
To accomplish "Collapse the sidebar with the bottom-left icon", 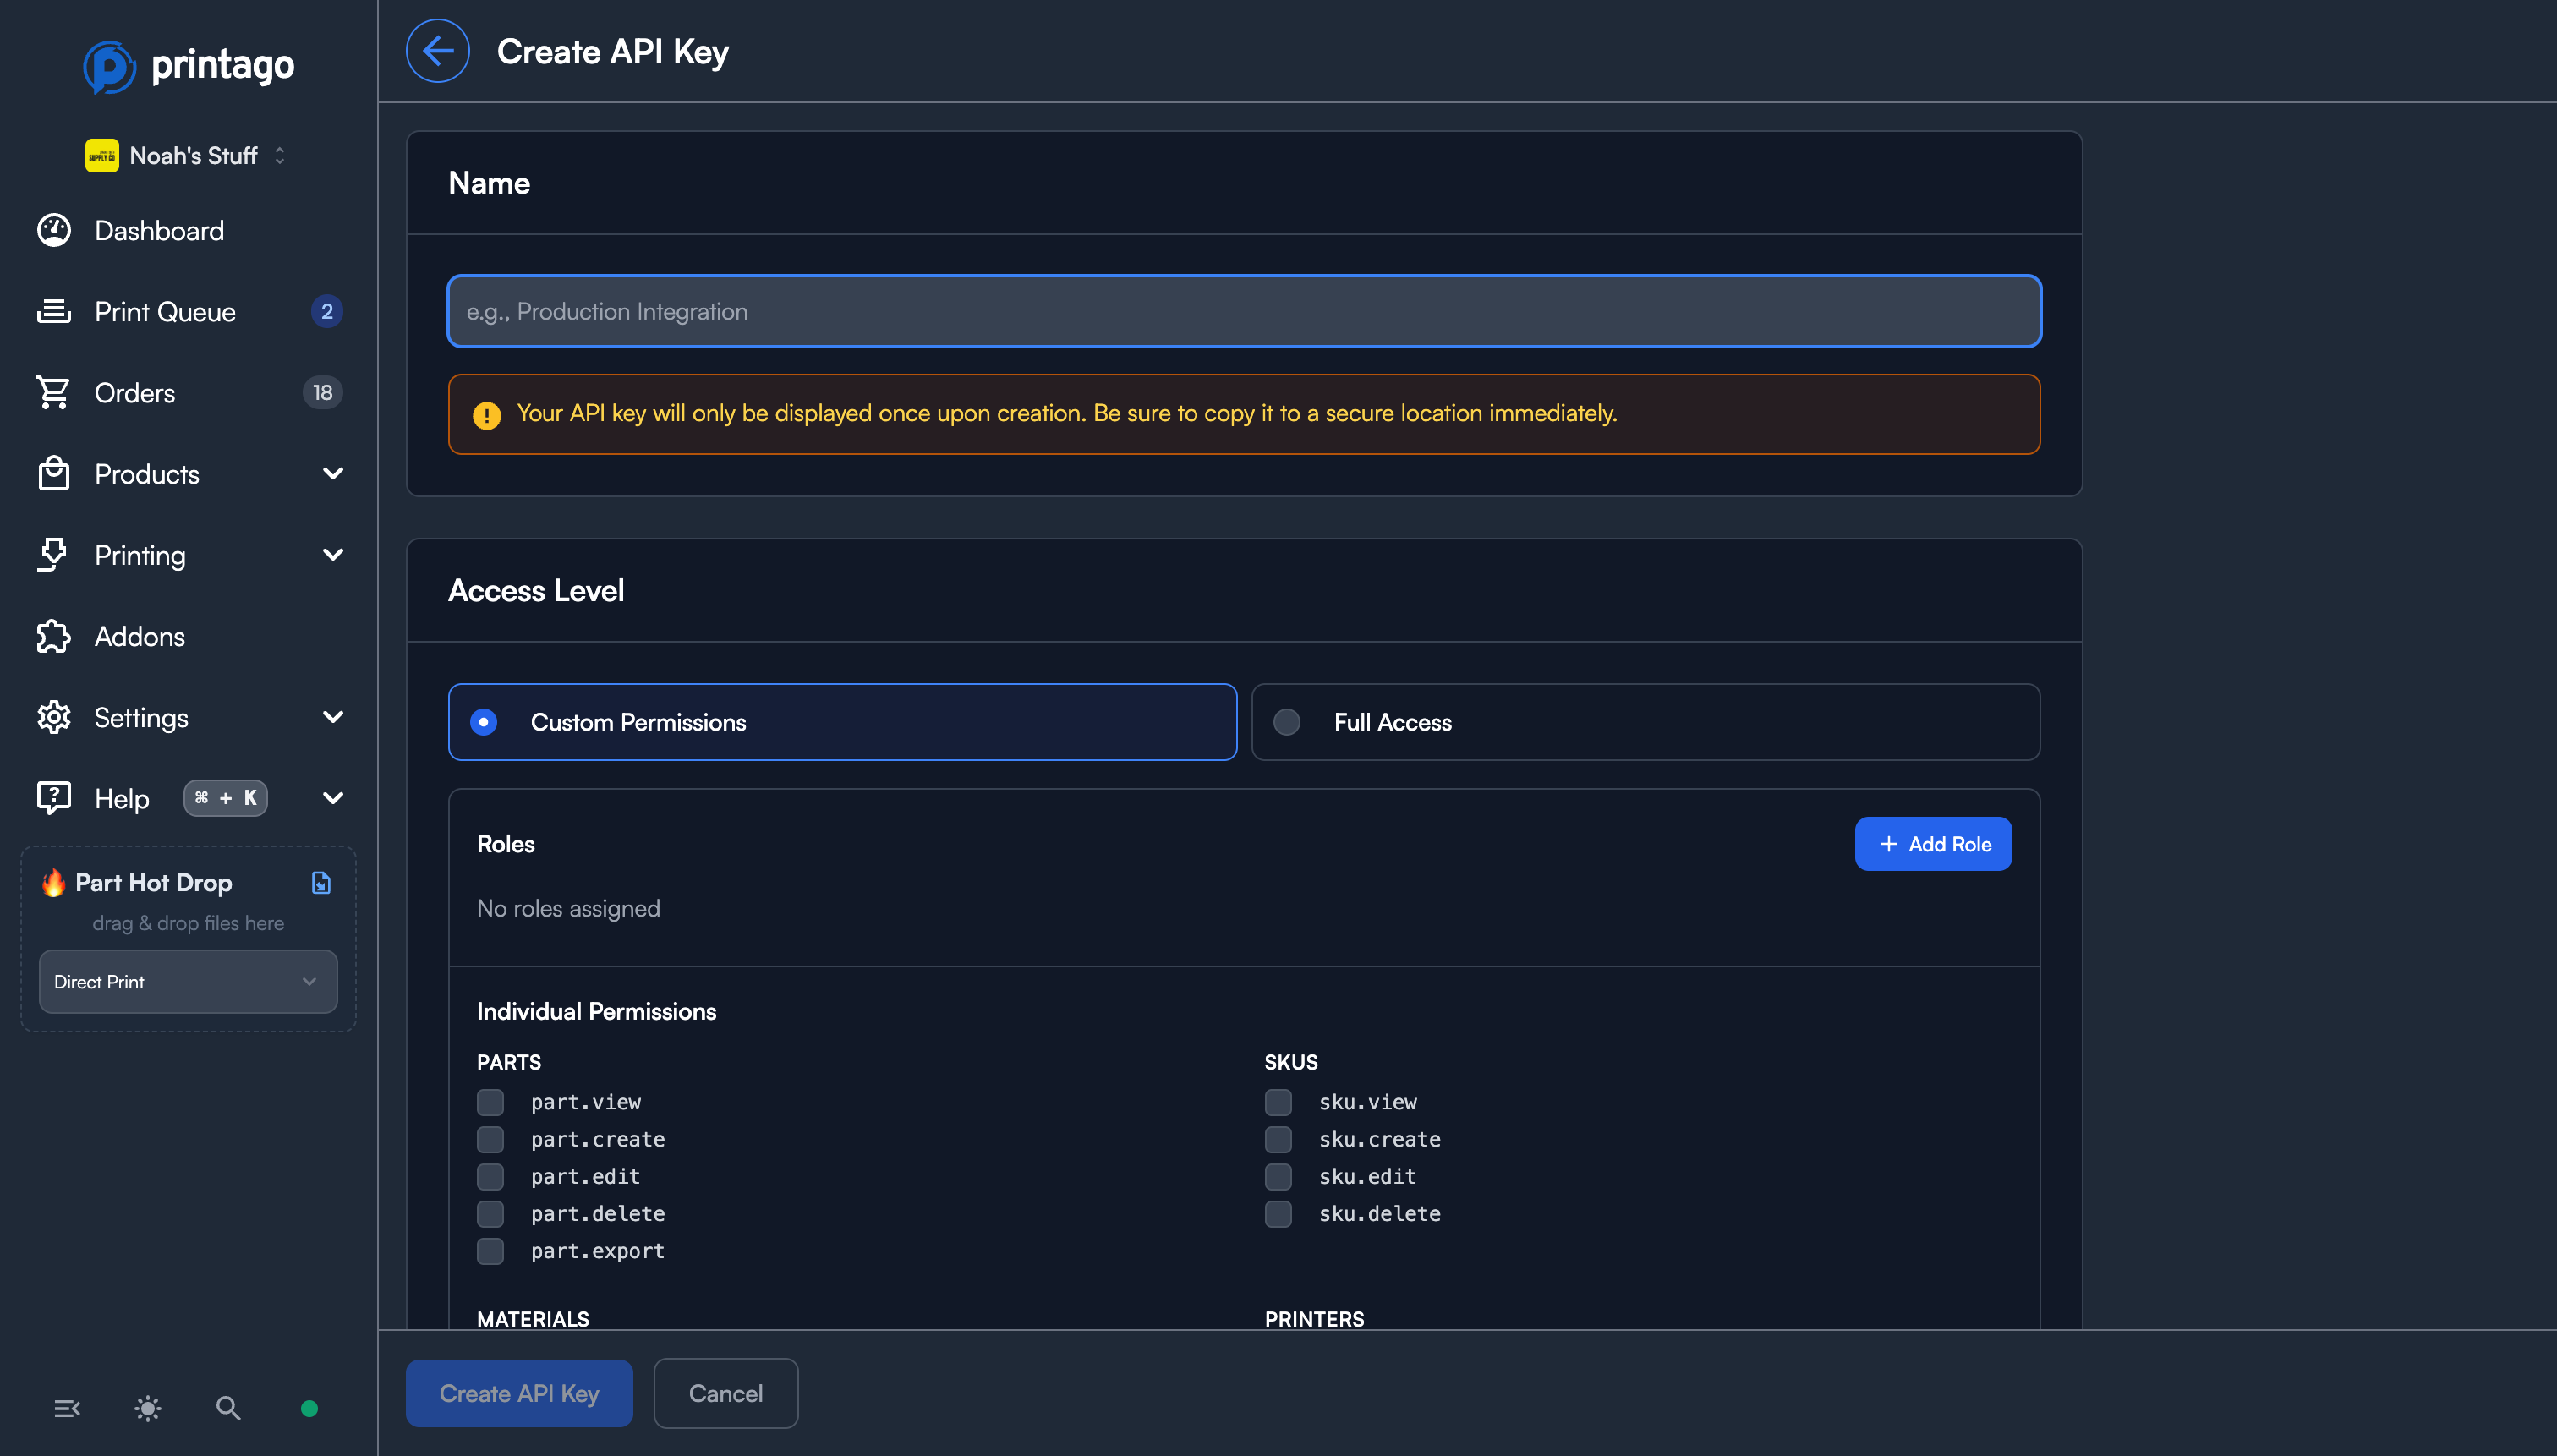I will [67, 1408].
